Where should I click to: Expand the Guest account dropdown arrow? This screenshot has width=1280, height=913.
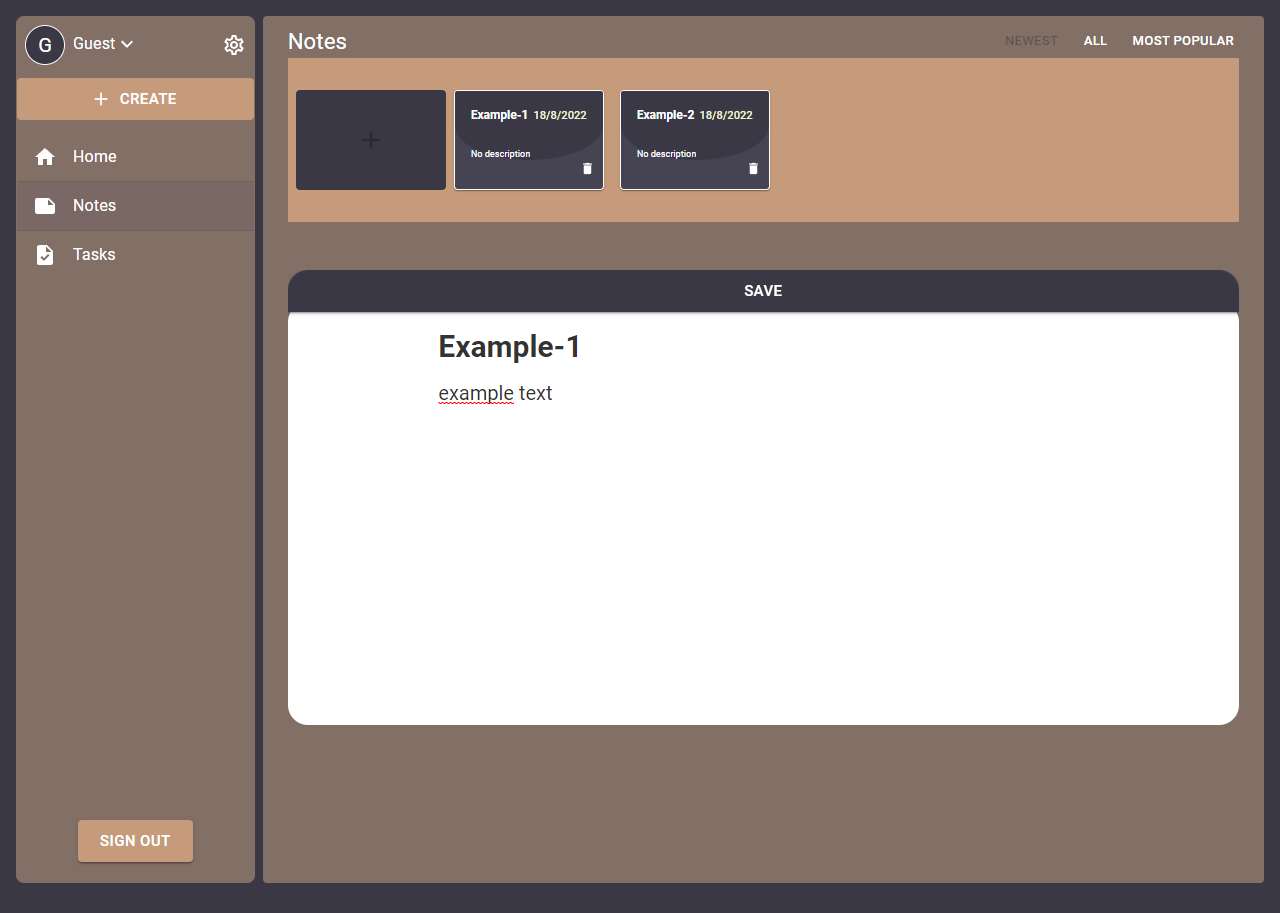127,44
